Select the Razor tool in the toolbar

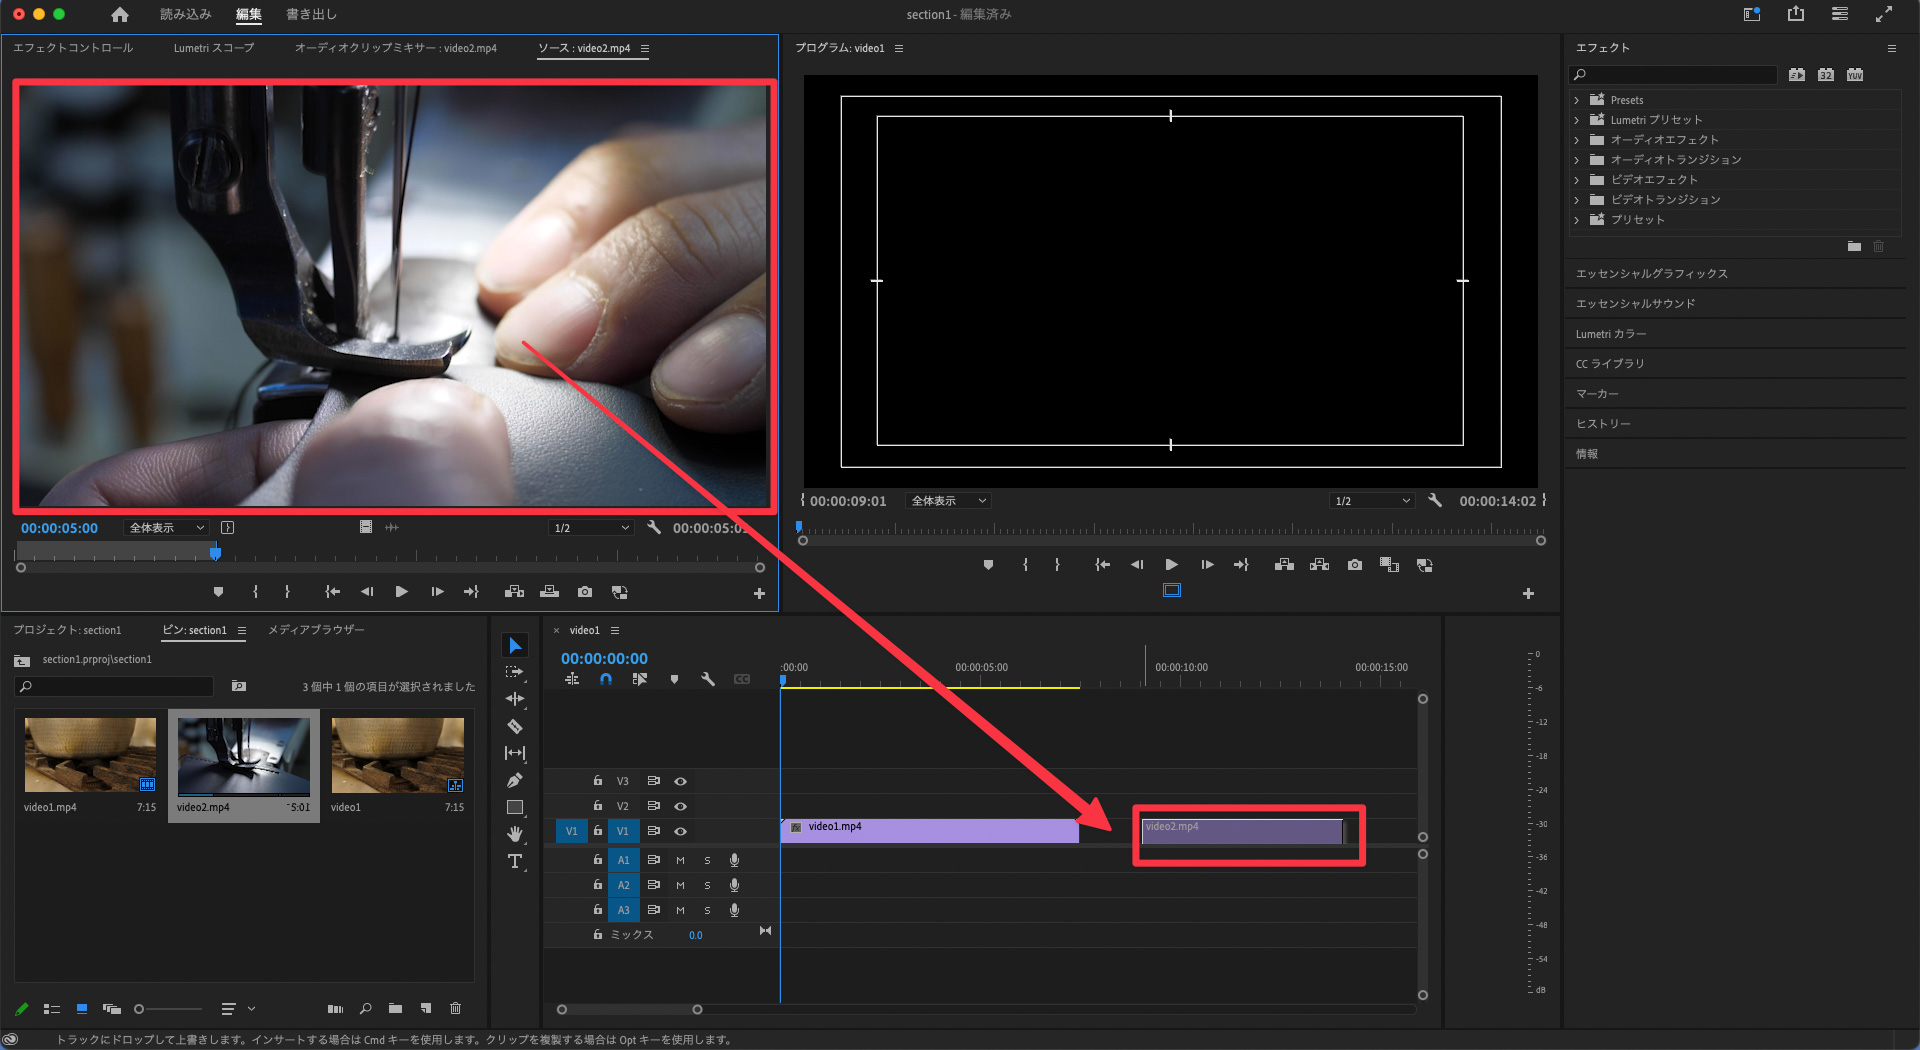[515, 727]
